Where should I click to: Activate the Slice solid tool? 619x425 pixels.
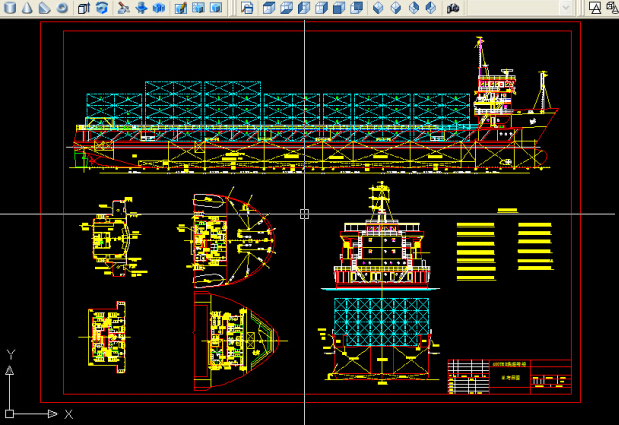click(x=123, y=8)
